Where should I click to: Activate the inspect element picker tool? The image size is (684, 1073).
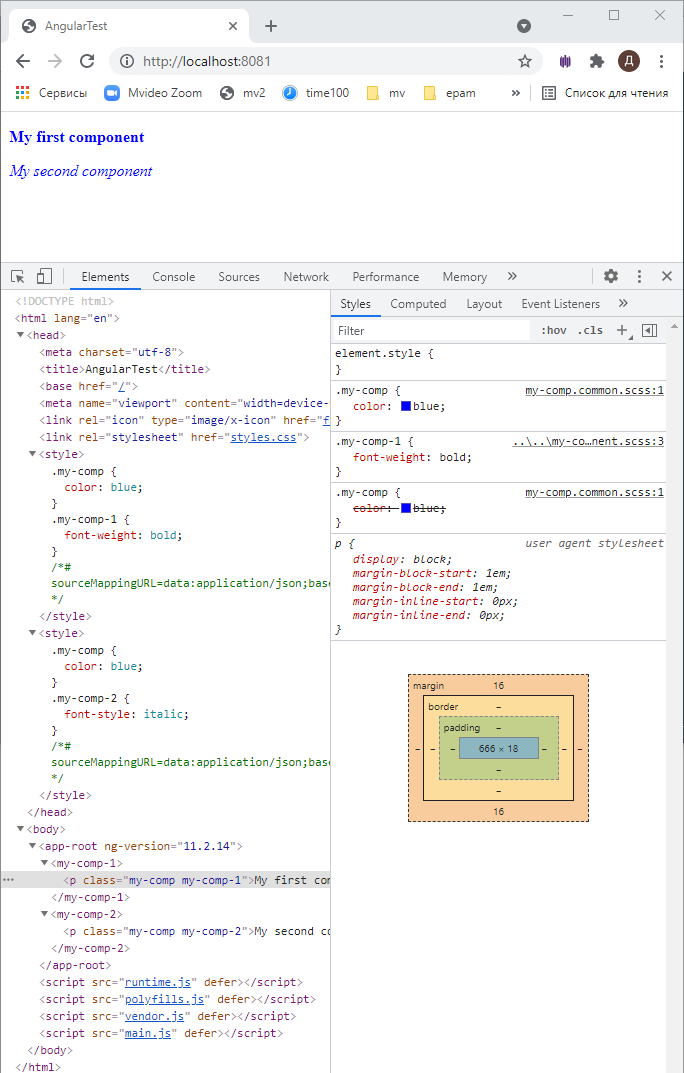17,277
